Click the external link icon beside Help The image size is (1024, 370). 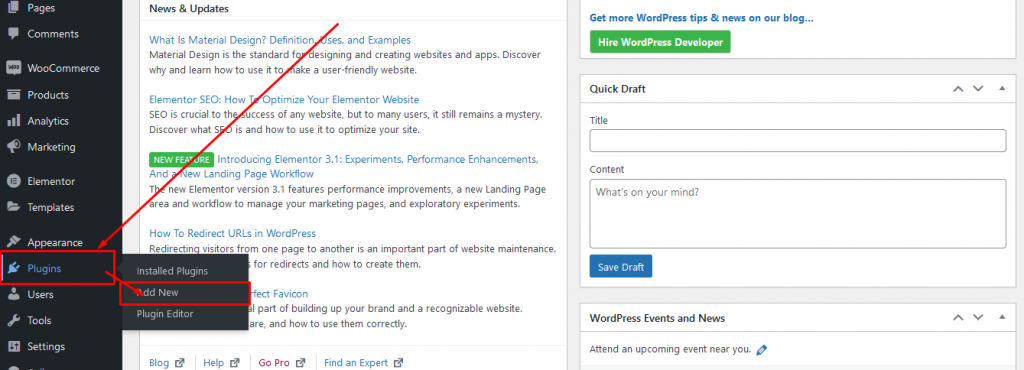click(235, 363)
